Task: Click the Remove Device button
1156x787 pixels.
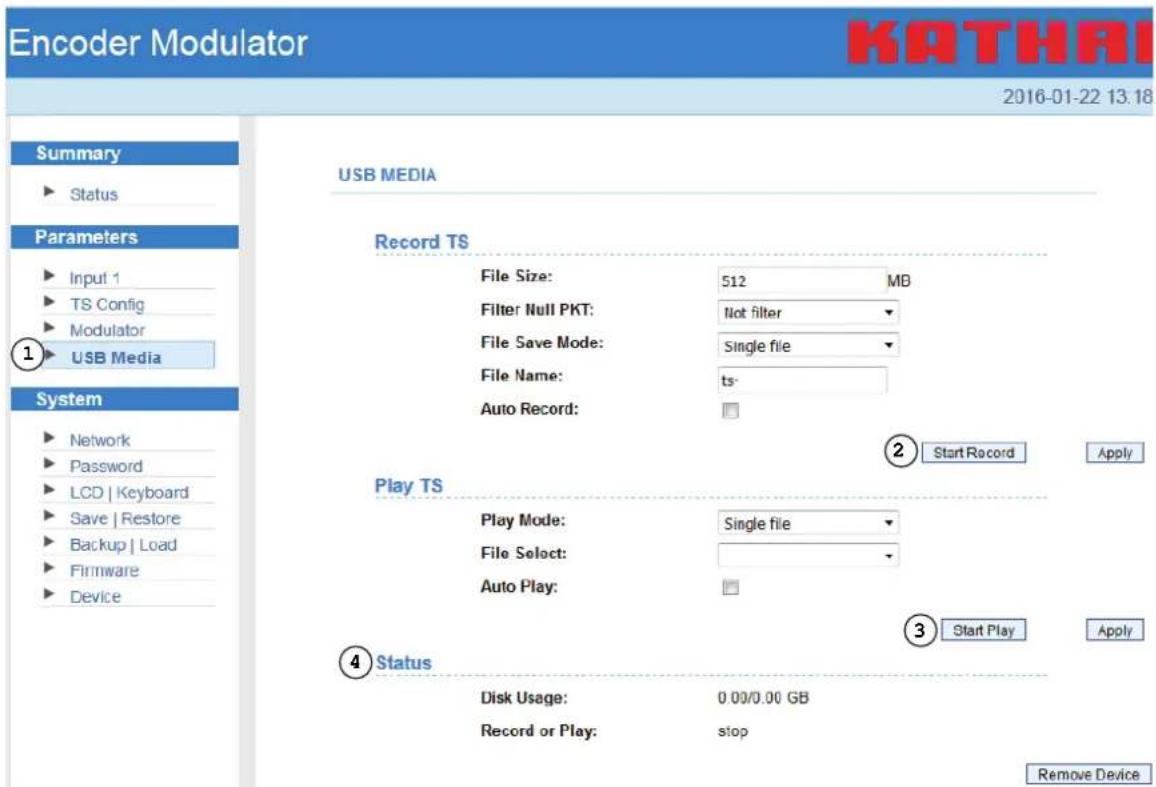Action: click(x=1088, y=774)
